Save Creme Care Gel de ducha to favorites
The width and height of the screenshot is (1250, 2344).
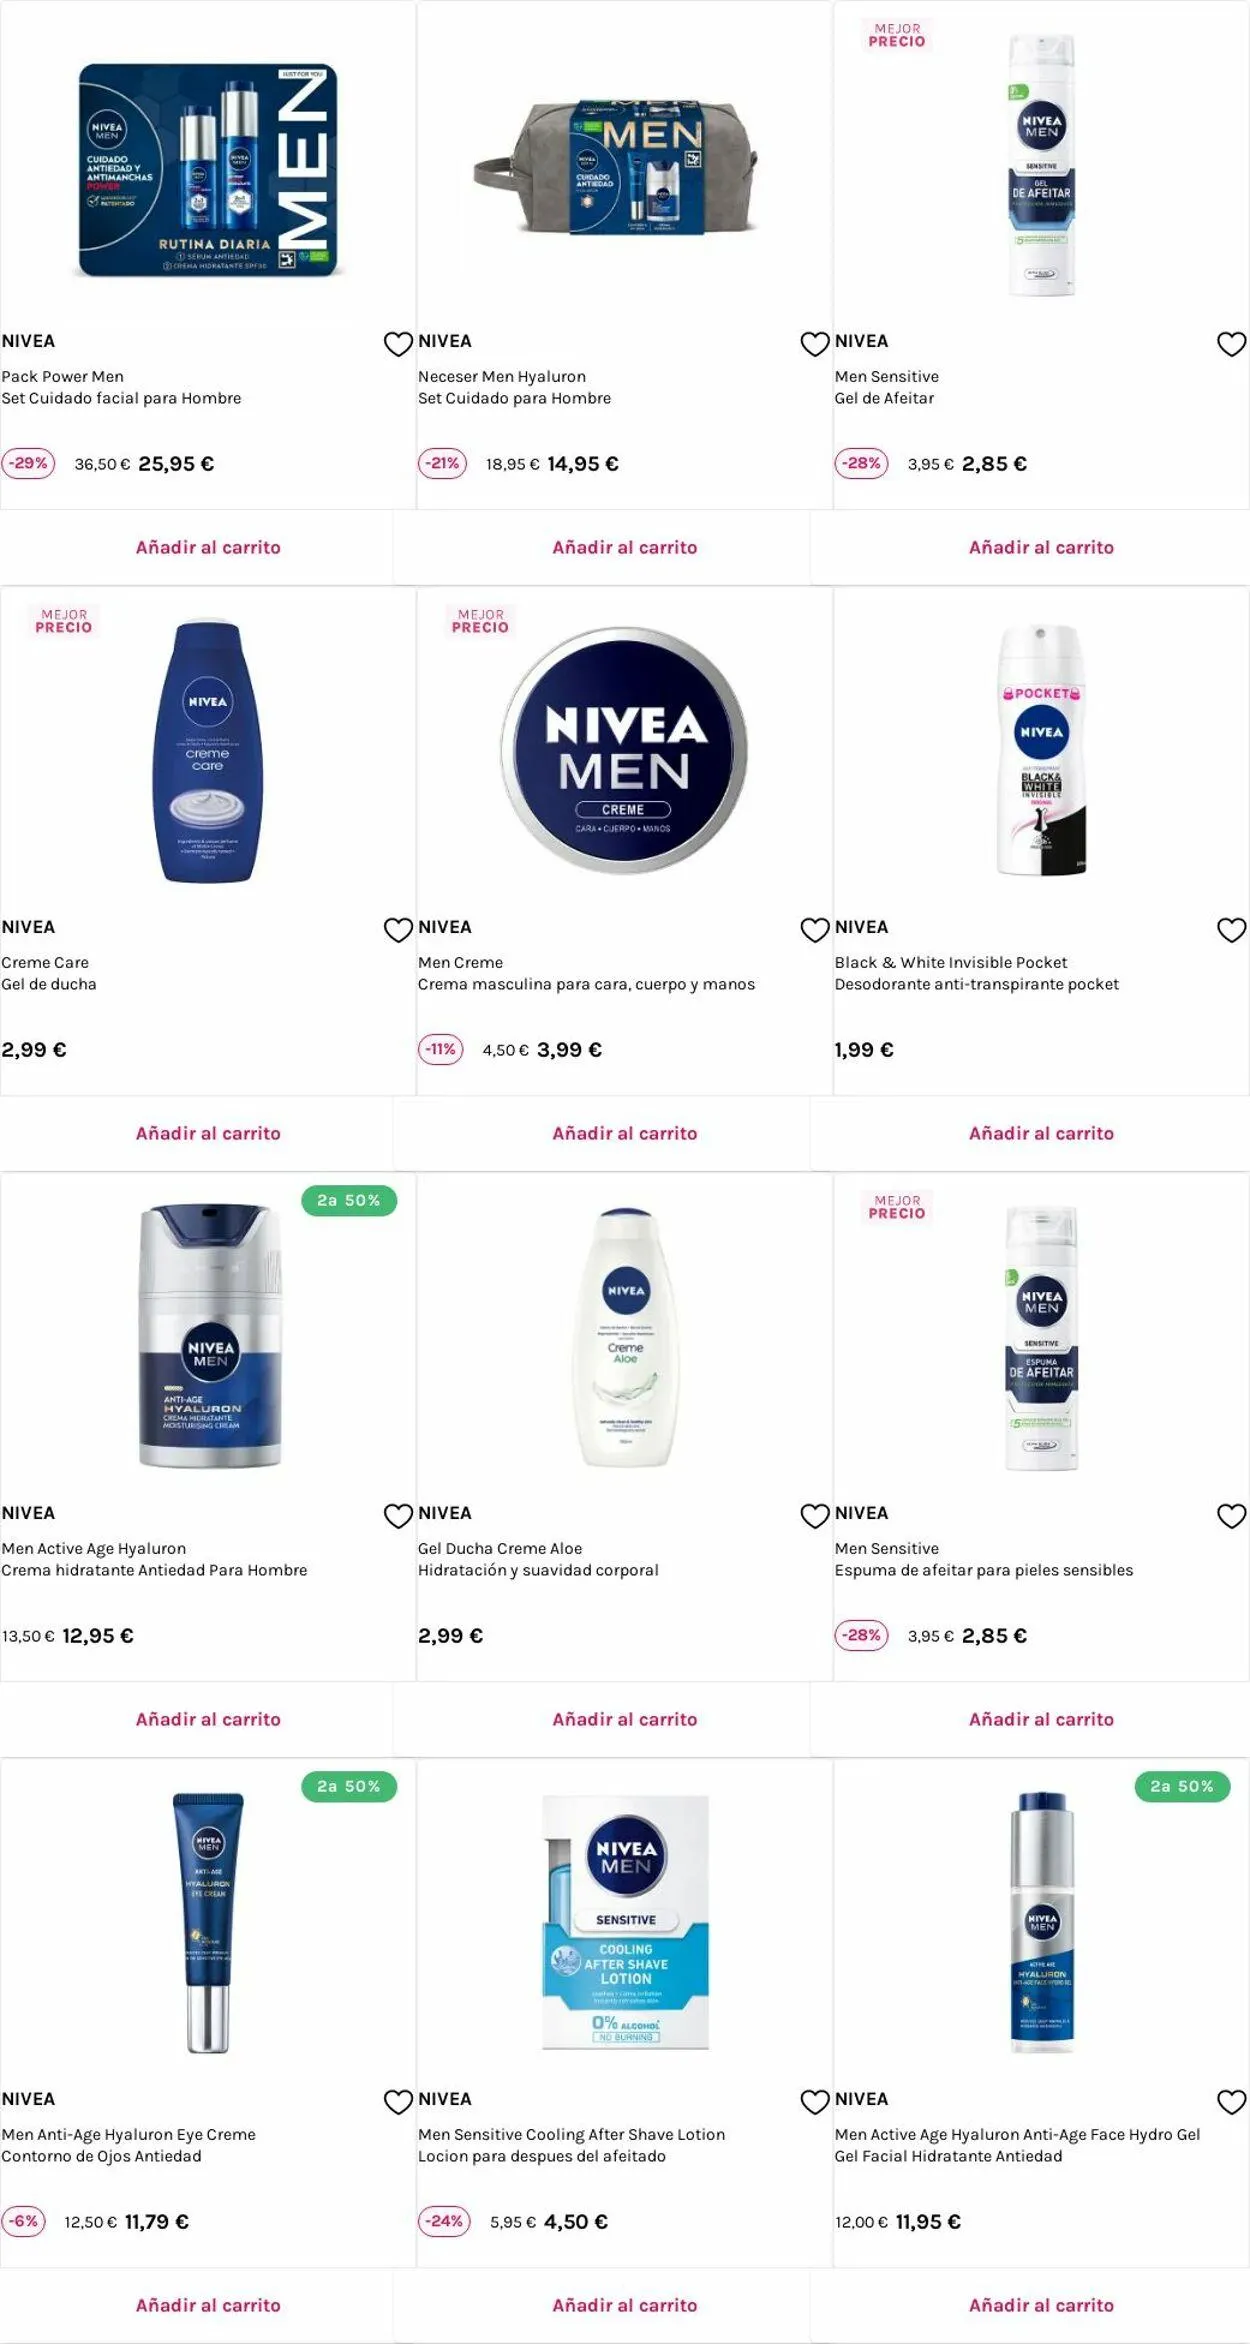(398, 930)
